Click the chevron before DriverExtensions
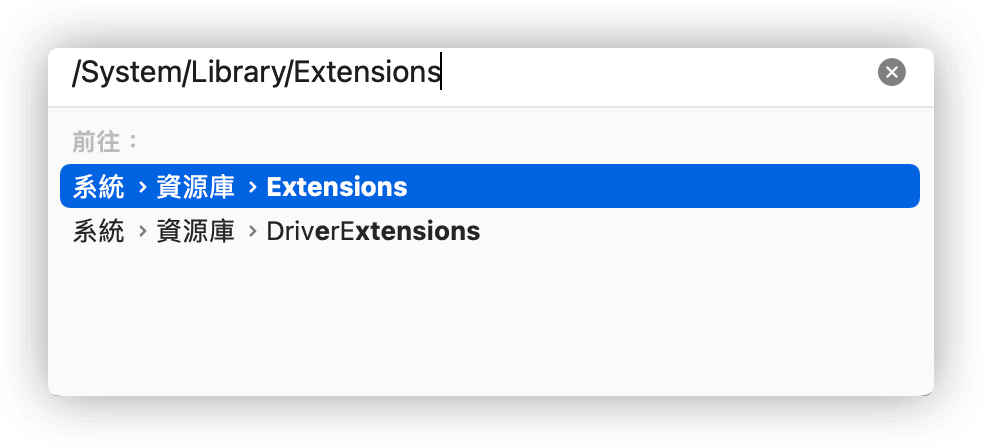 [252, 232]
